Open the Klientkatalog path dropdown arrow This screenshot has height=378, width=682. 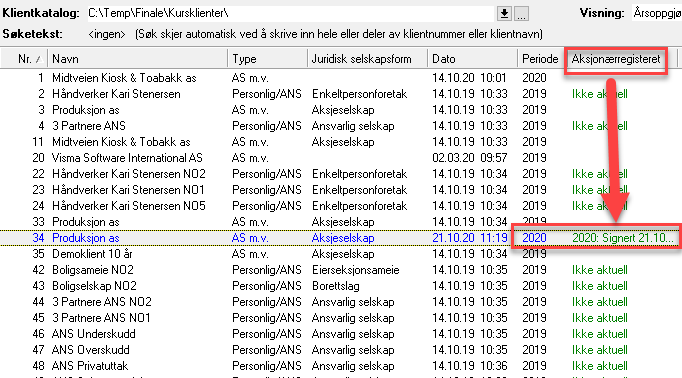[504, 14]
